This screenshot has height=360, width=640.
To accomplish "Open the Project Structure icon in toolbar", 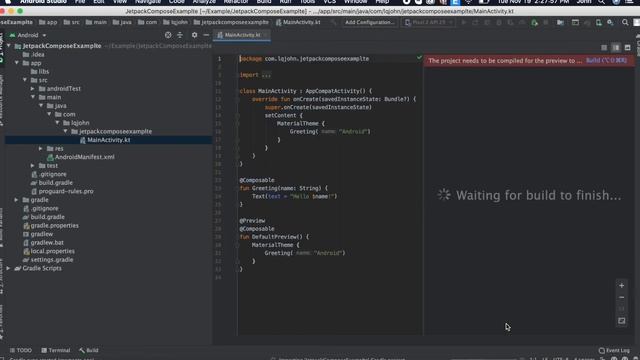I will pos(560,22).
